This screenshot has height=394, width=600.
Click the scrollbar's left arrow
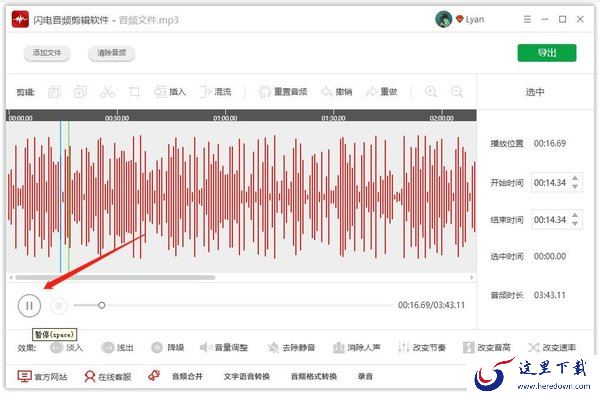point(11,277)
